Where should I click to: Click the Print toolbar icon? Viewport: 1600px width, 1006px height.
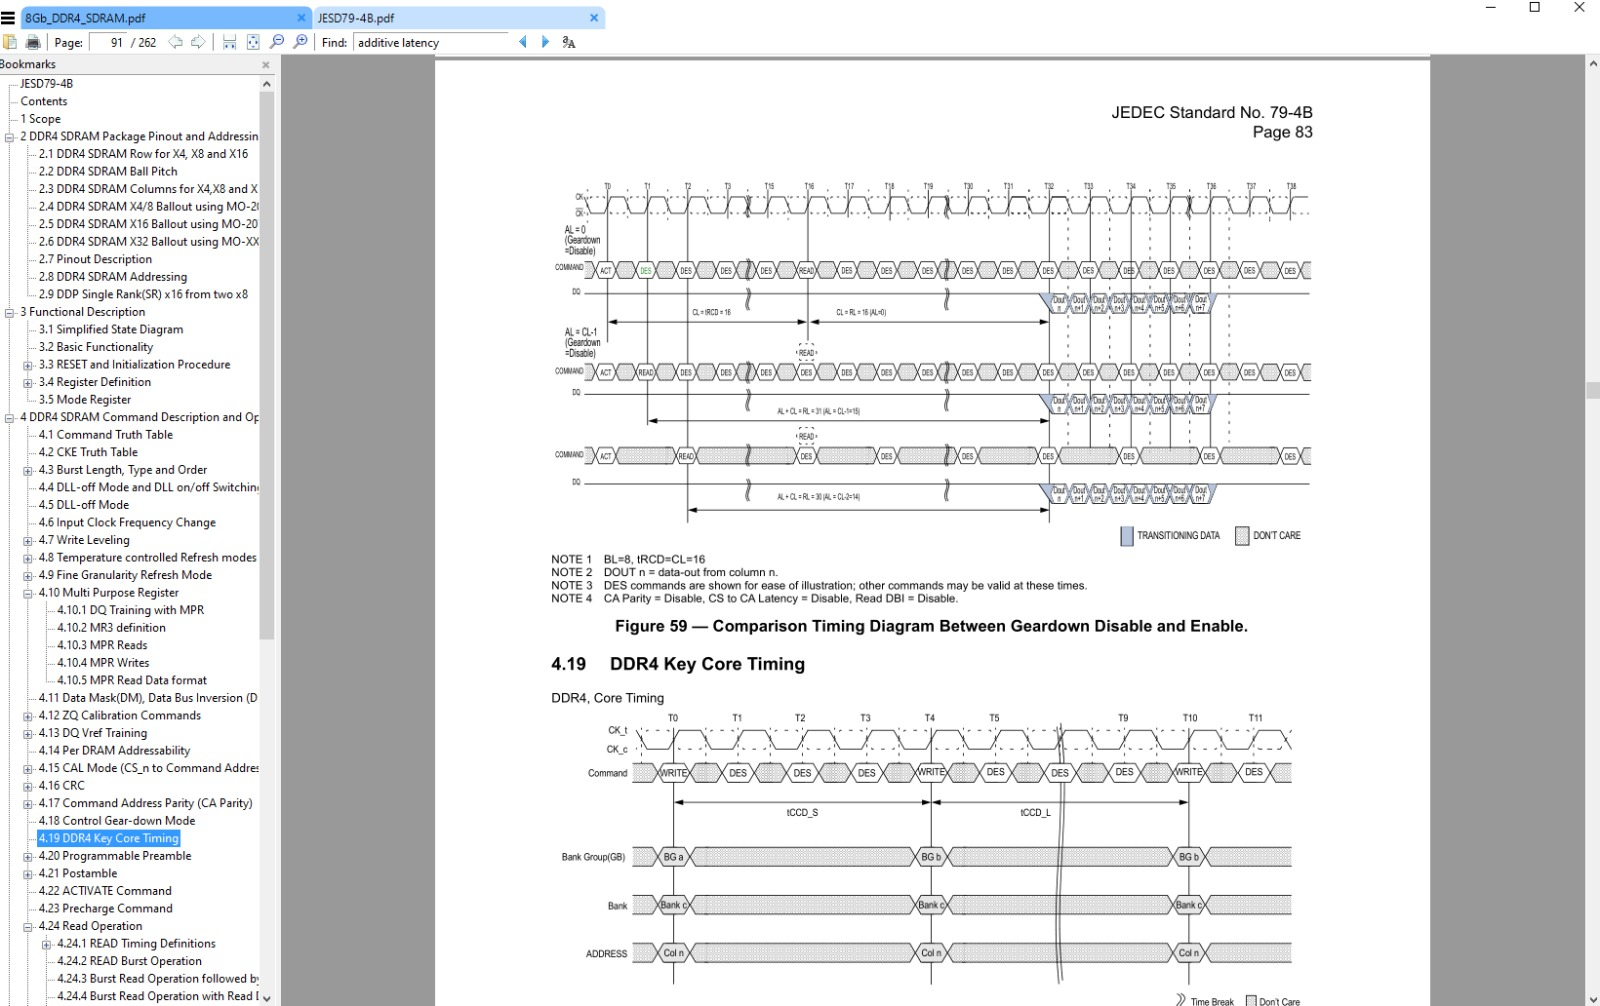[33, 42]
